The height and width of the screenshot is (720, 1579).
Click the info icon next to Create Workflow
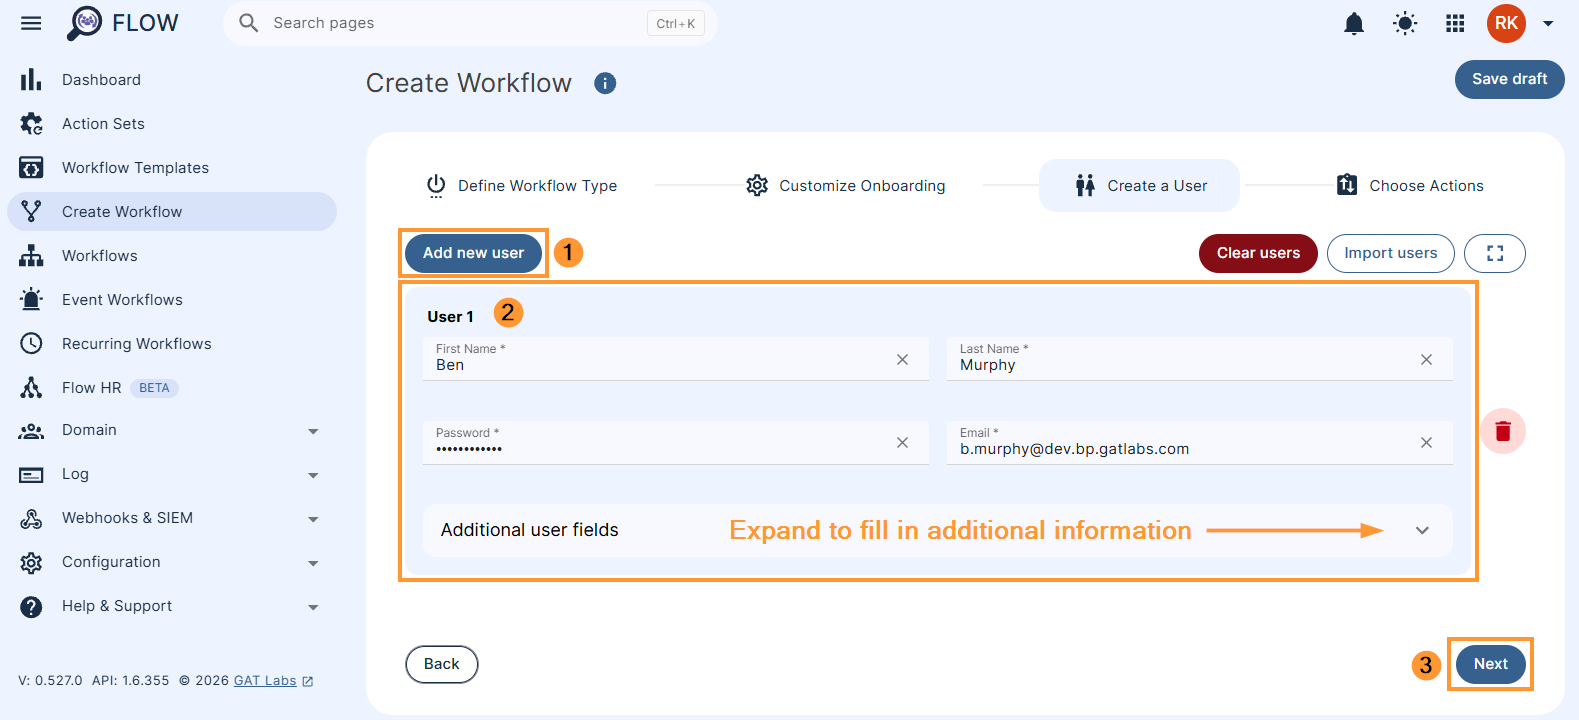[x=605, y=83]
